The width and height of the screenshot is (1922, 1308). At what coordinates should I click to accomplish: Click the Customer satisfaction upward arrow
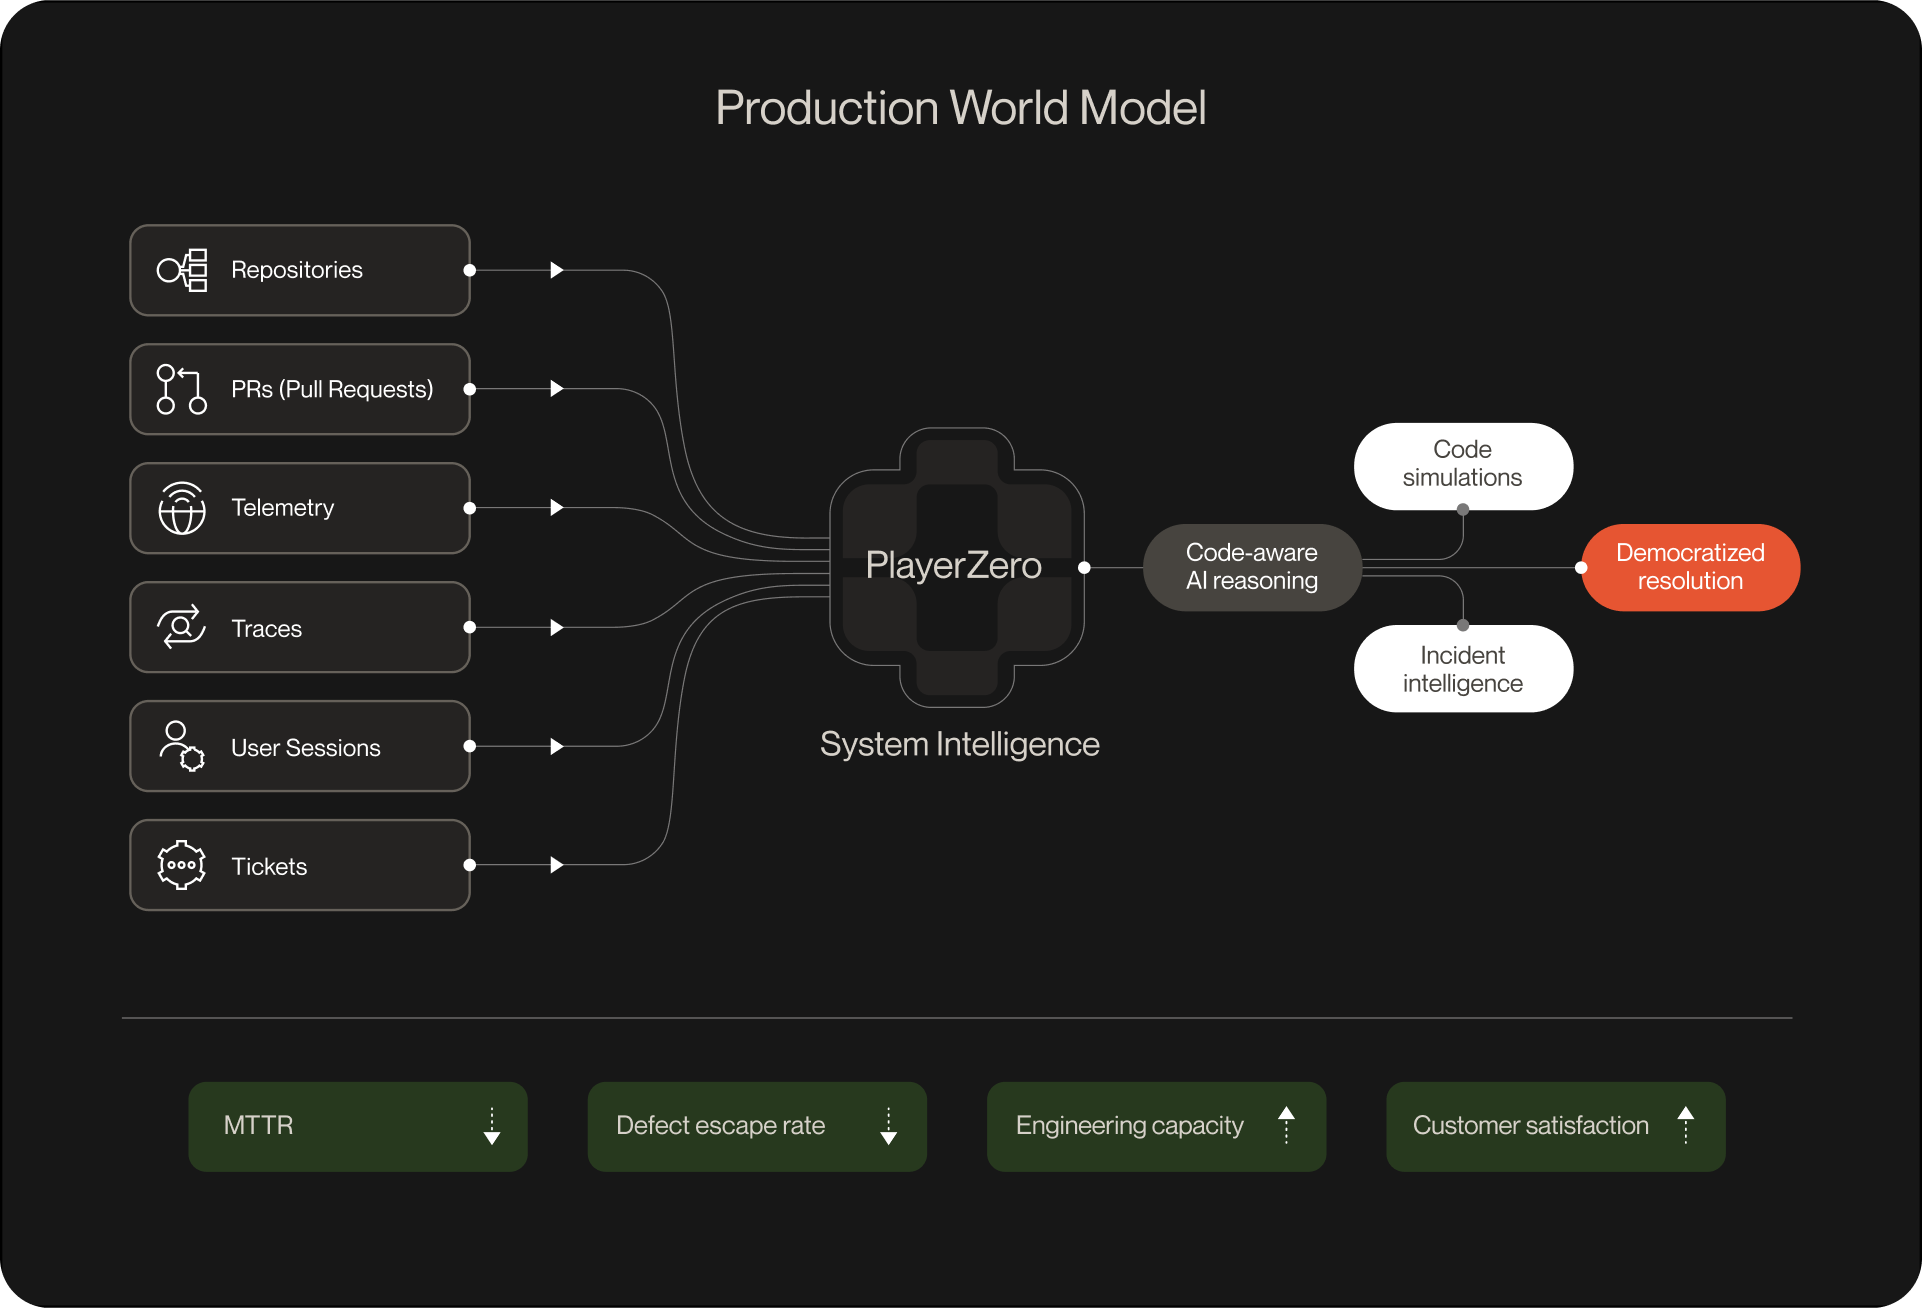[1686, 1125]
